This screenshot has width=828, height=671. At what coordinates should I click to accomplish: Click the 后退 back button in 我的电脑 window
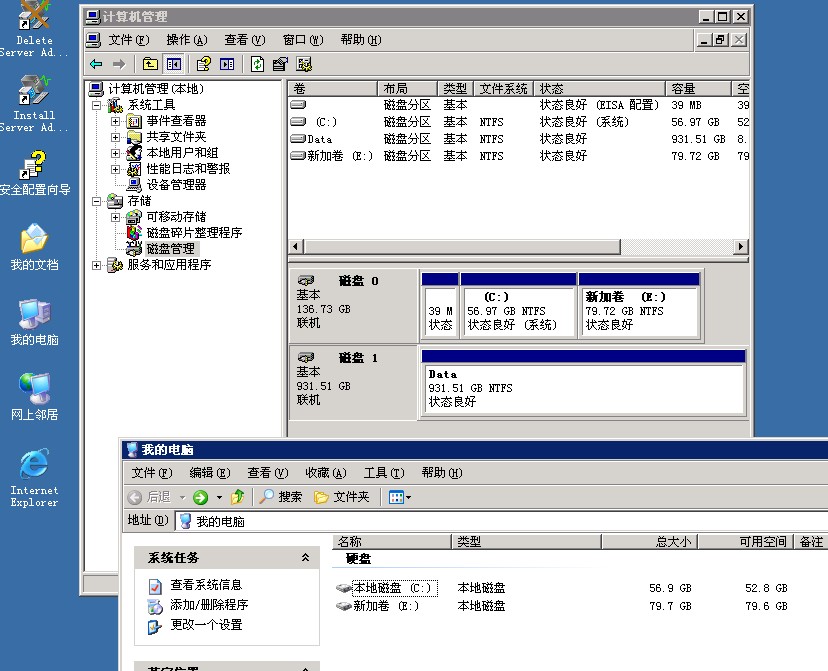149,497
